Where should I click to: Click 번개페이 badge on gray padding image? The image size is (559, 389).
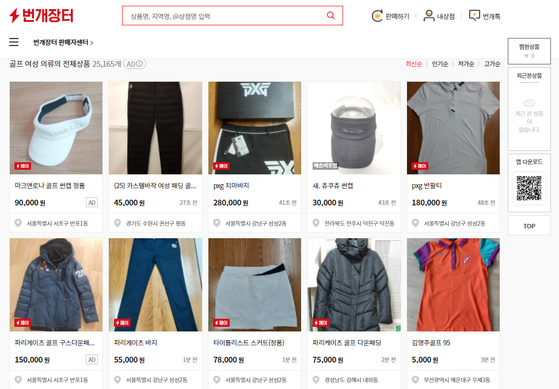tap(321, 323)
